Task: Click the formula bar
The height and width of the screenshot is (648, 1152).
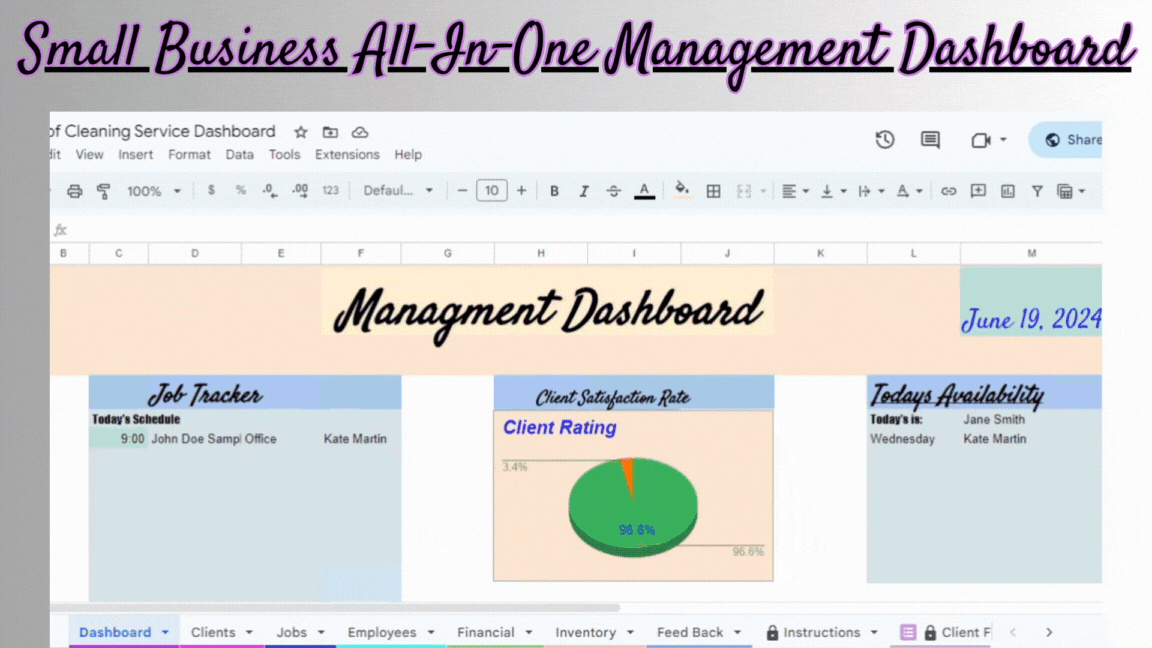Action: click(584, 230)
